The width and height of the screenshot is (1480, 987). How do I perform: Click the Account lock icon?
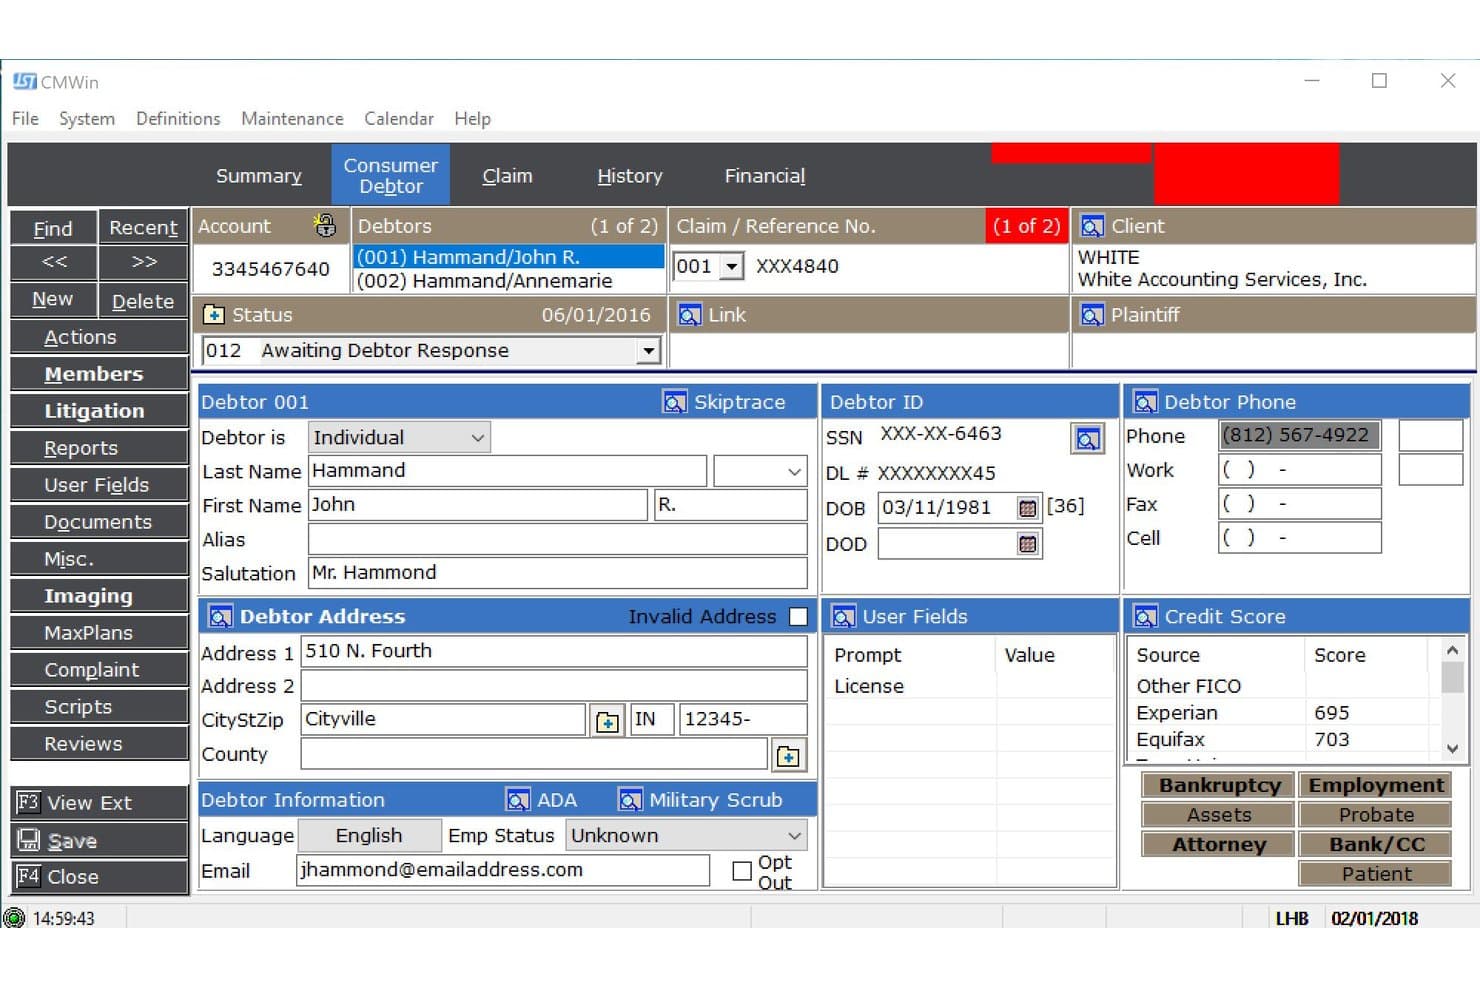click(x=325, y=225)
